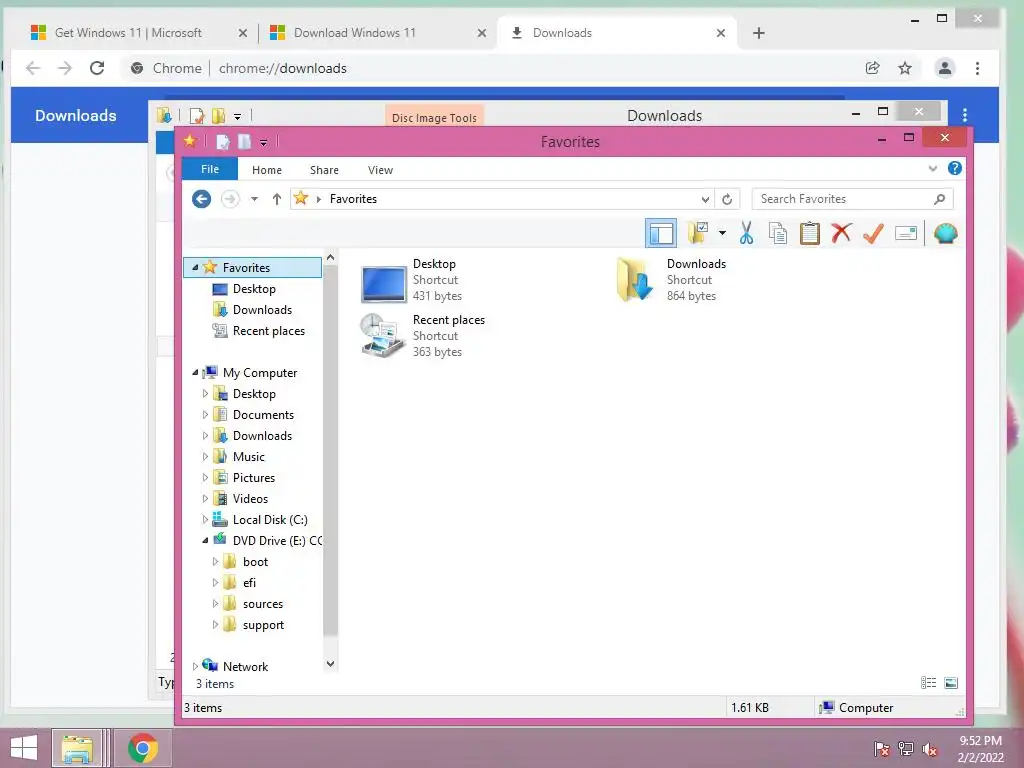This screenshot has height=768, width=1024.
Task: Click the Paste clipboard toolbar icon
Action: pyautogui.click(x=810, y=233)
